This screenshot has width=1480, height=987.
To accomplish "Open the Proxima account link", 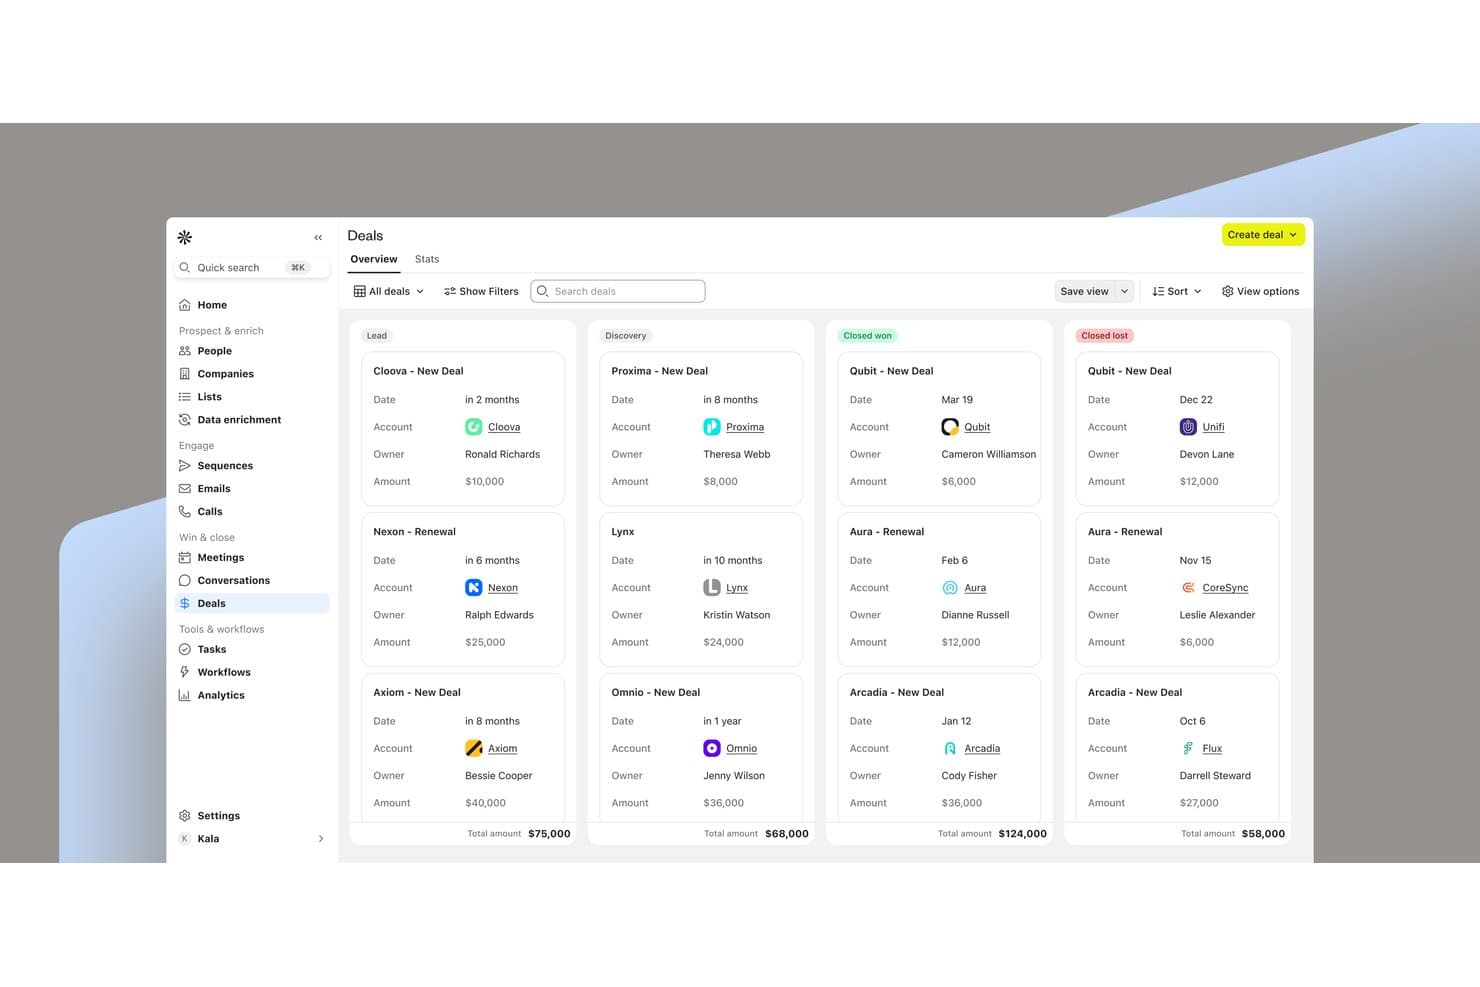I will tap(745, 428).
